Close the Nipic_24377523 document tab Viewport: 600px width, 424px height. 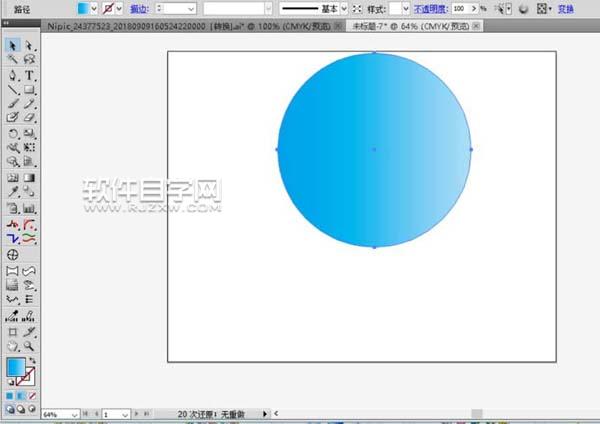(x=338, y=26)
